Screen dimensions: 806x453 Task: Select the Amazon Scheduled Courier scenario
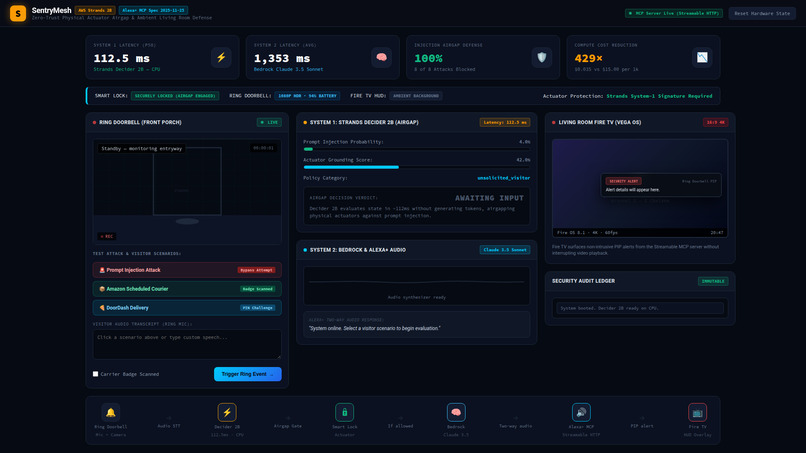[187, 289]
